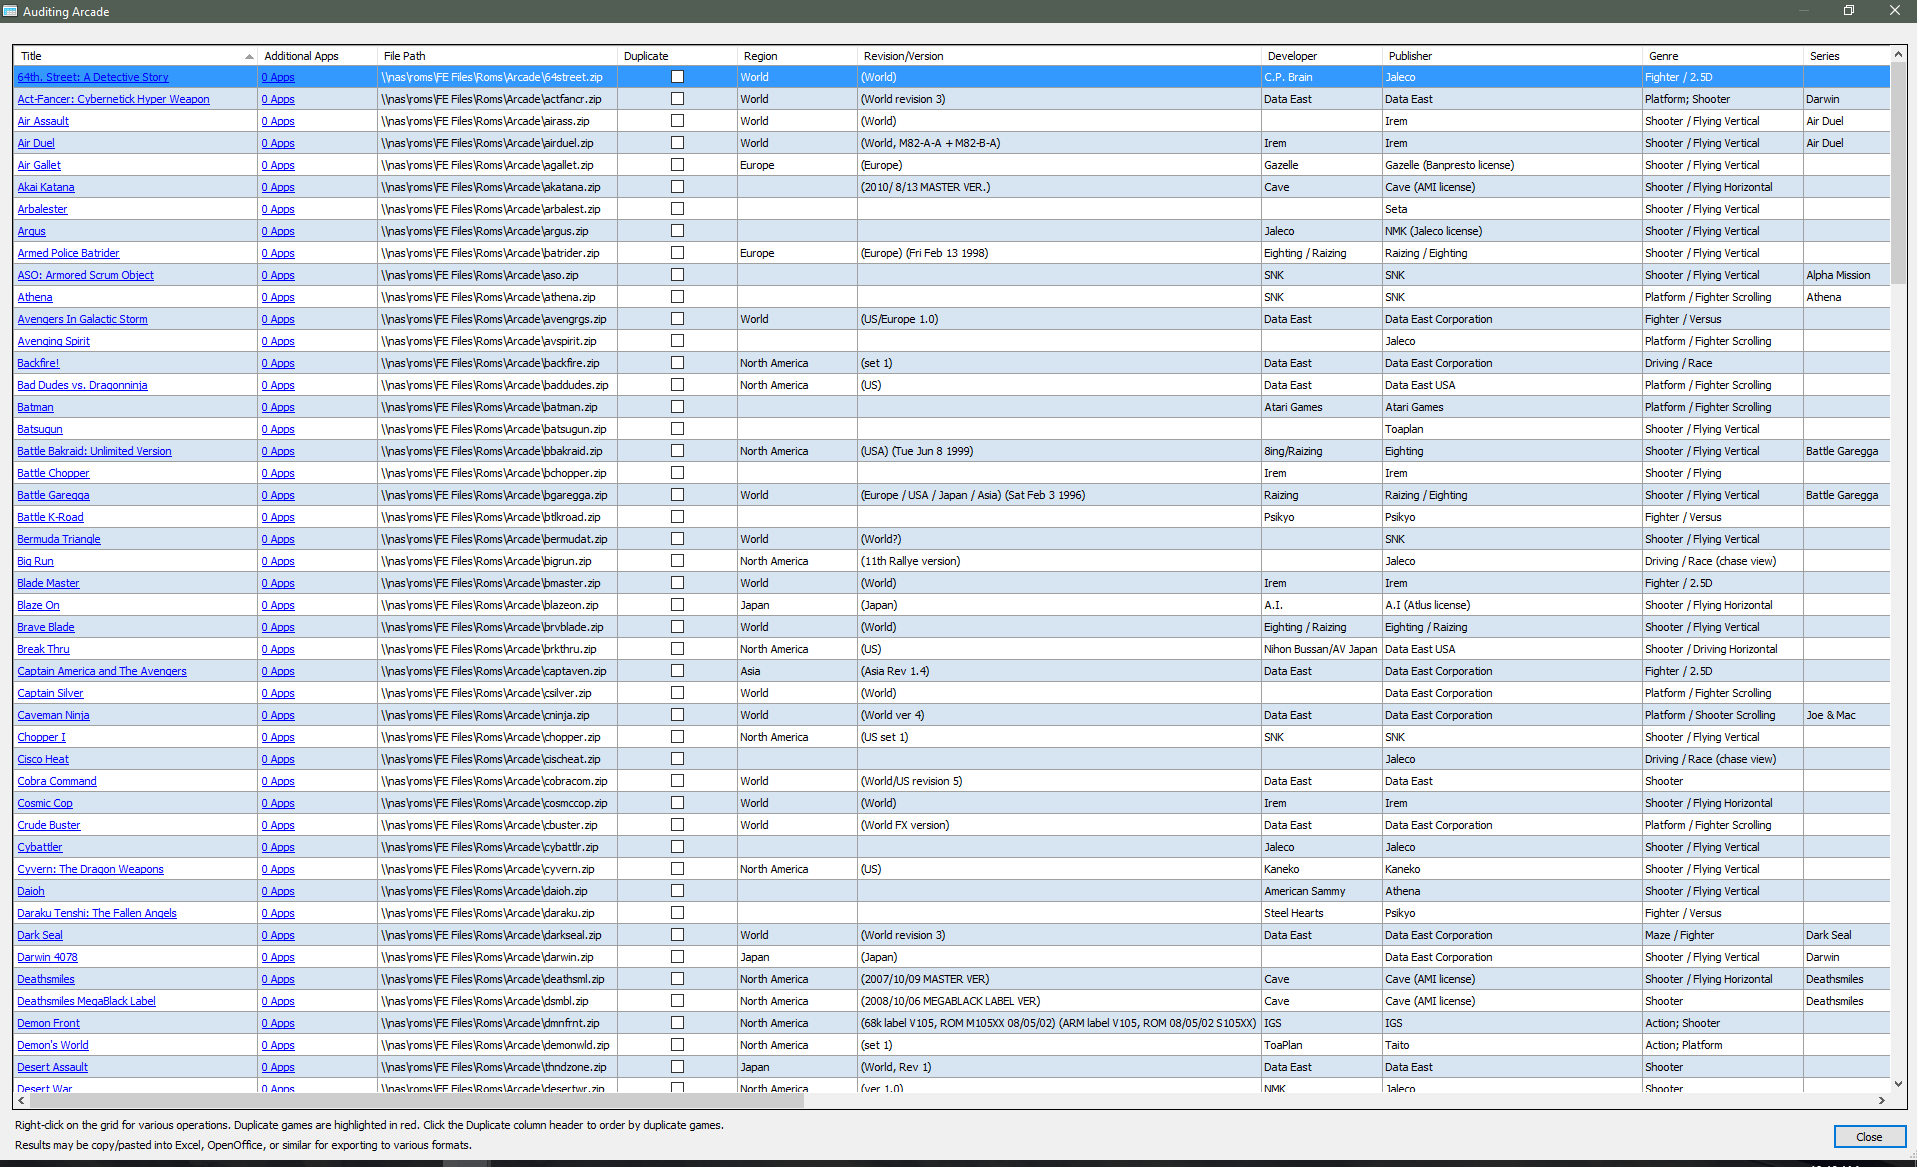The height and width of the screenshot is (1167, 1917).
Task: Tick the Duplicate checkbox for Act-Fancer
Action: click(677, 99)
